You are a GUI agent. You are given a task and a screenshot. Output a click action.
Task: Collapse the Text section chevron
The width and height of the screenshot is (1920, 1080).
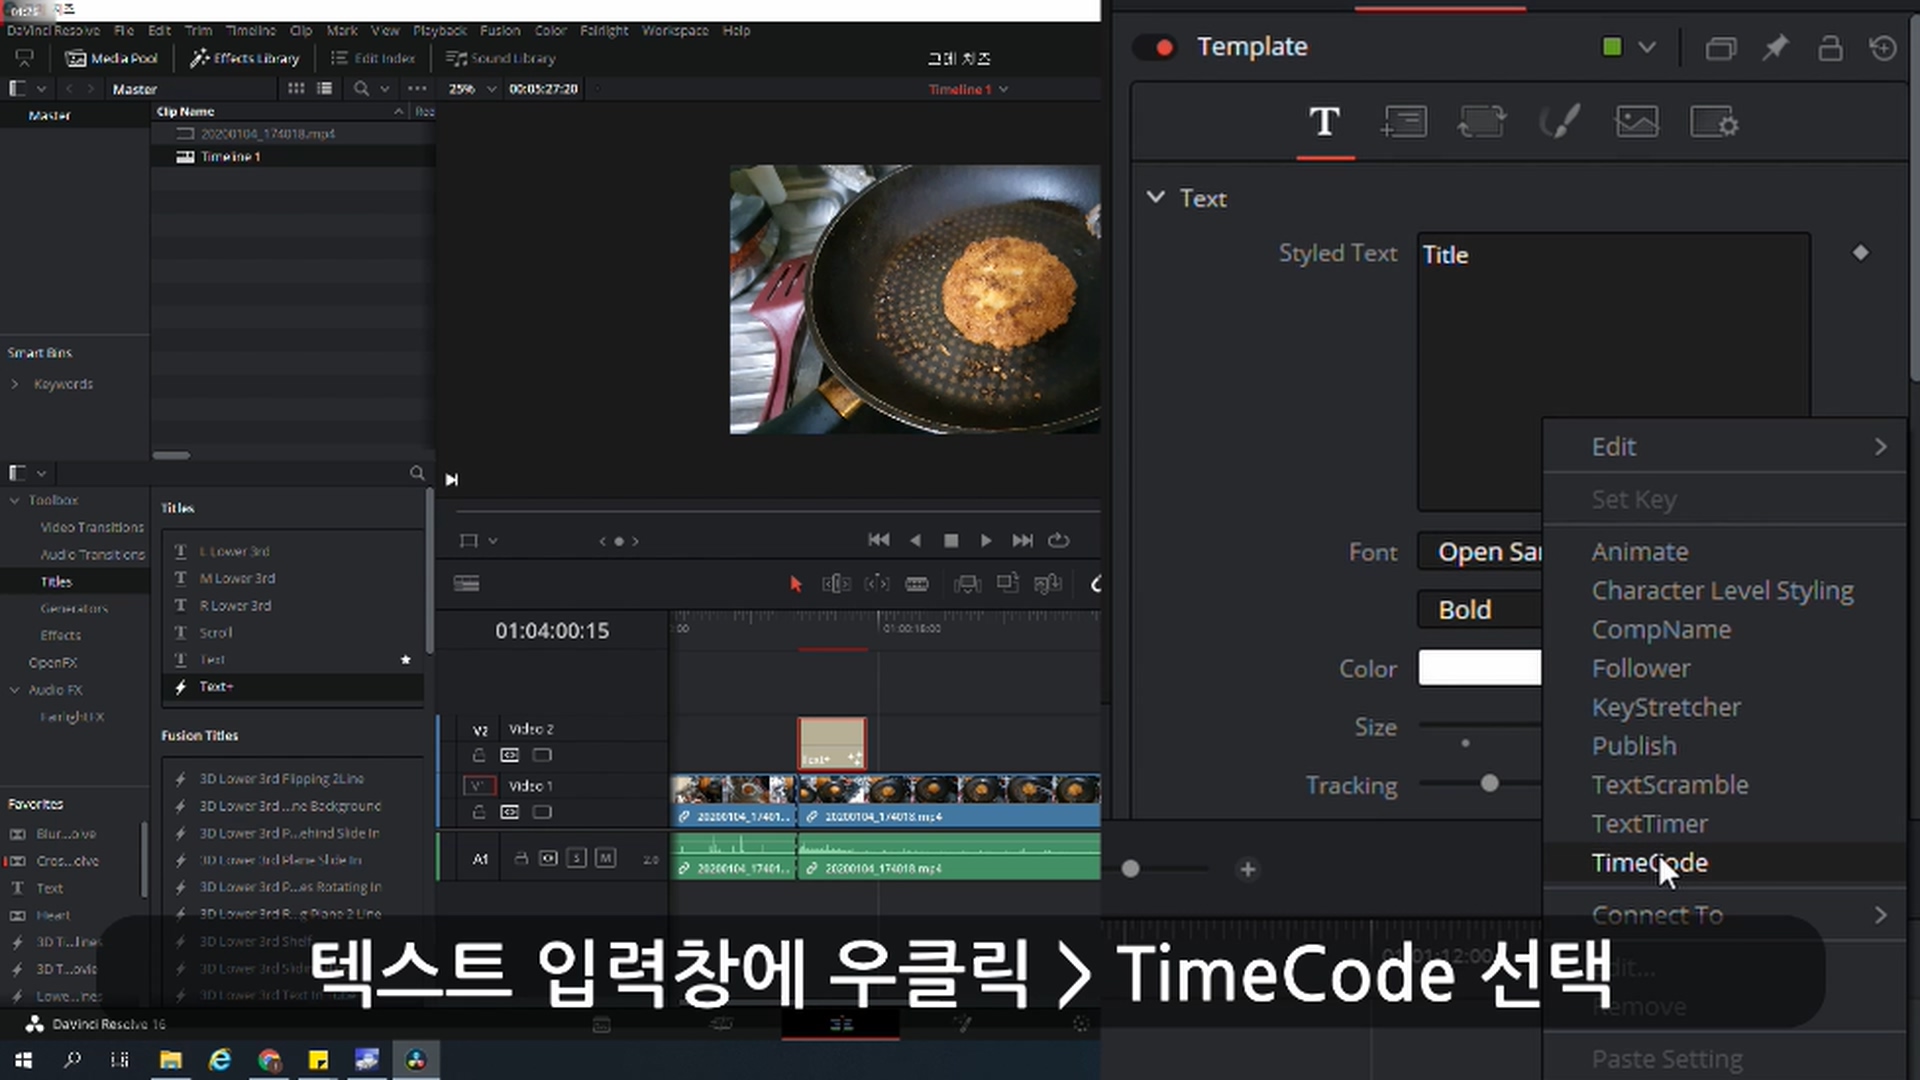click(1156, 197)
